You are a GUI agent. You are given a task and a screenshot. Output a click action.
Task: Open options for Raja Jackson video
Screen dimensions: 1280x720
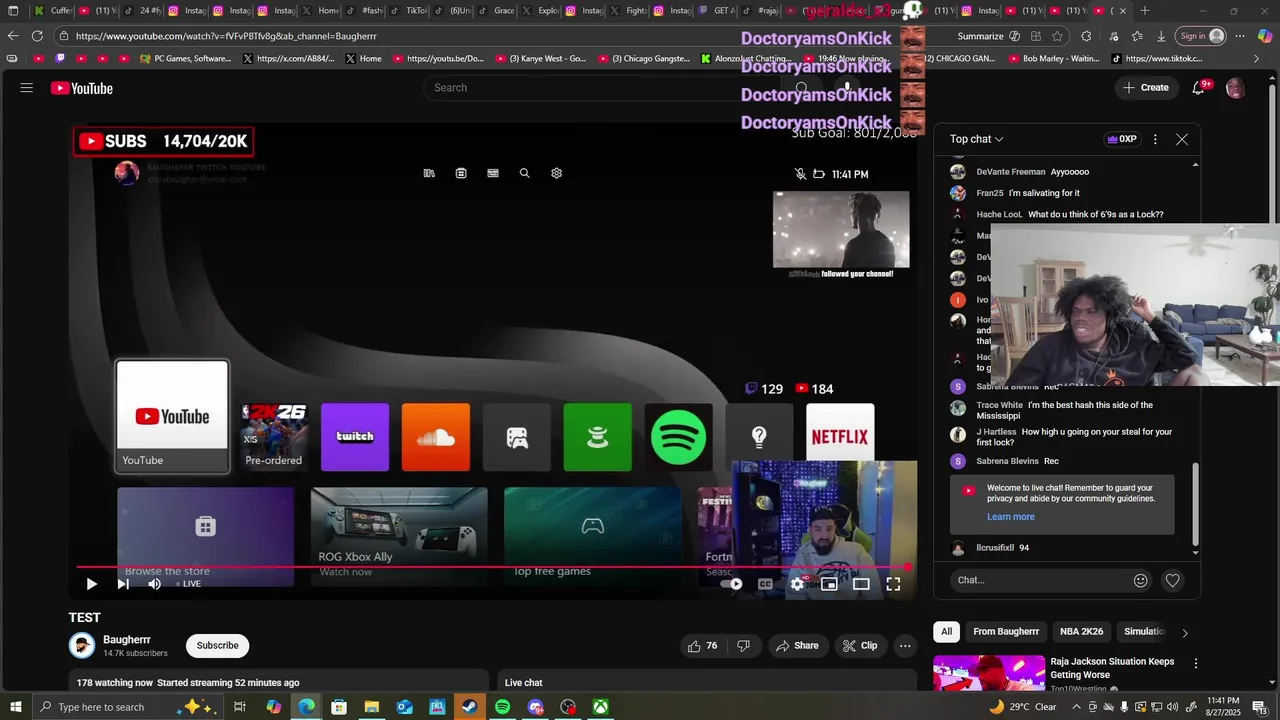(1195, 663)
